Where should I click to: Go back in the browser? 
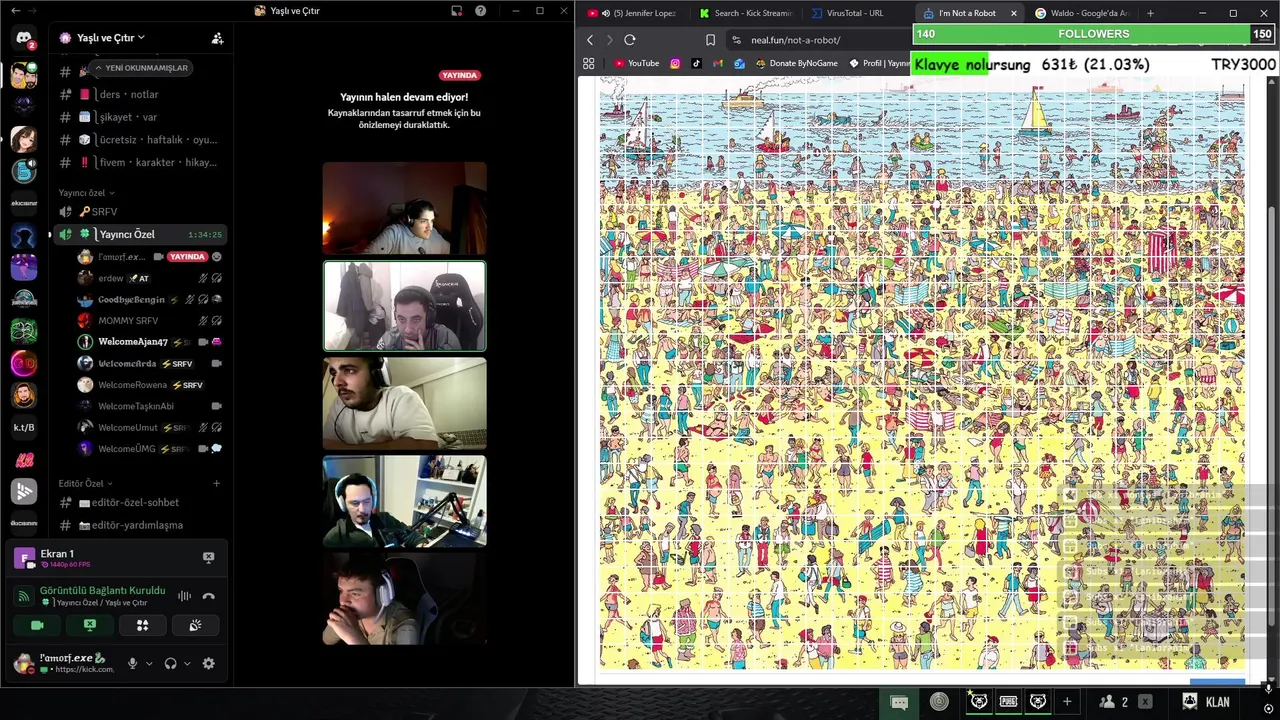click(590, 40)
